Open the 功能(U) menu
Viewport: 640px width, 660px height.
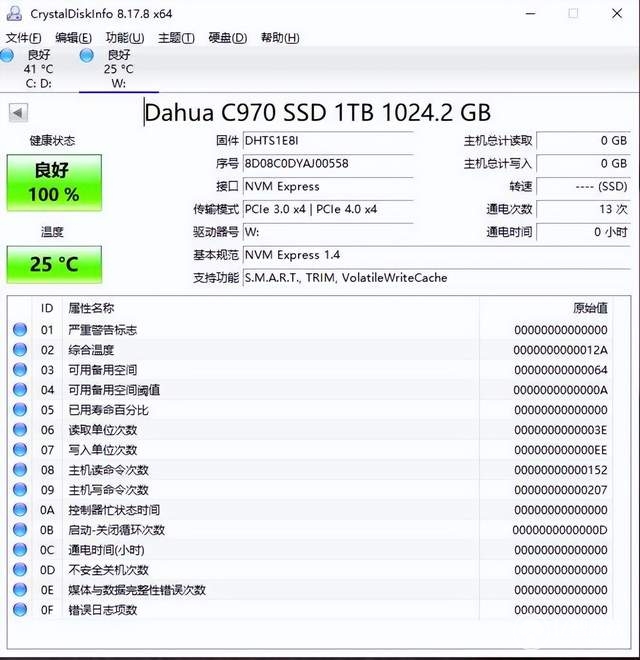pos(125,38)
